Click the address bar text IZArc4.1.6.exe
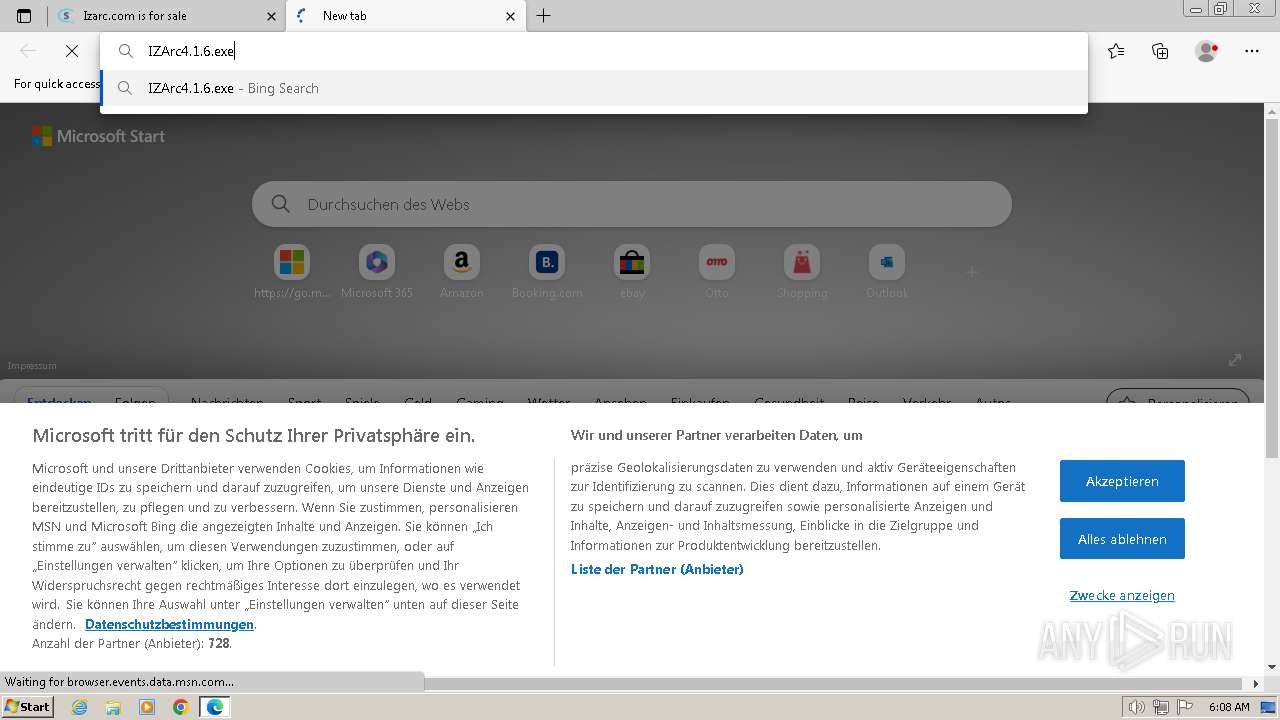 tap(191, 51)
